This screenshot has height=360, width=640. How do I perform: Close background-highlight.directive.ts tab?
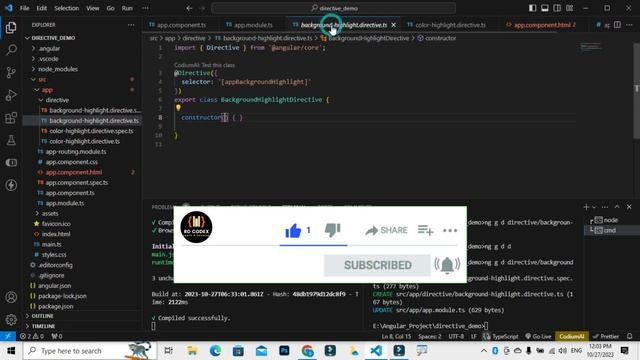393,25
